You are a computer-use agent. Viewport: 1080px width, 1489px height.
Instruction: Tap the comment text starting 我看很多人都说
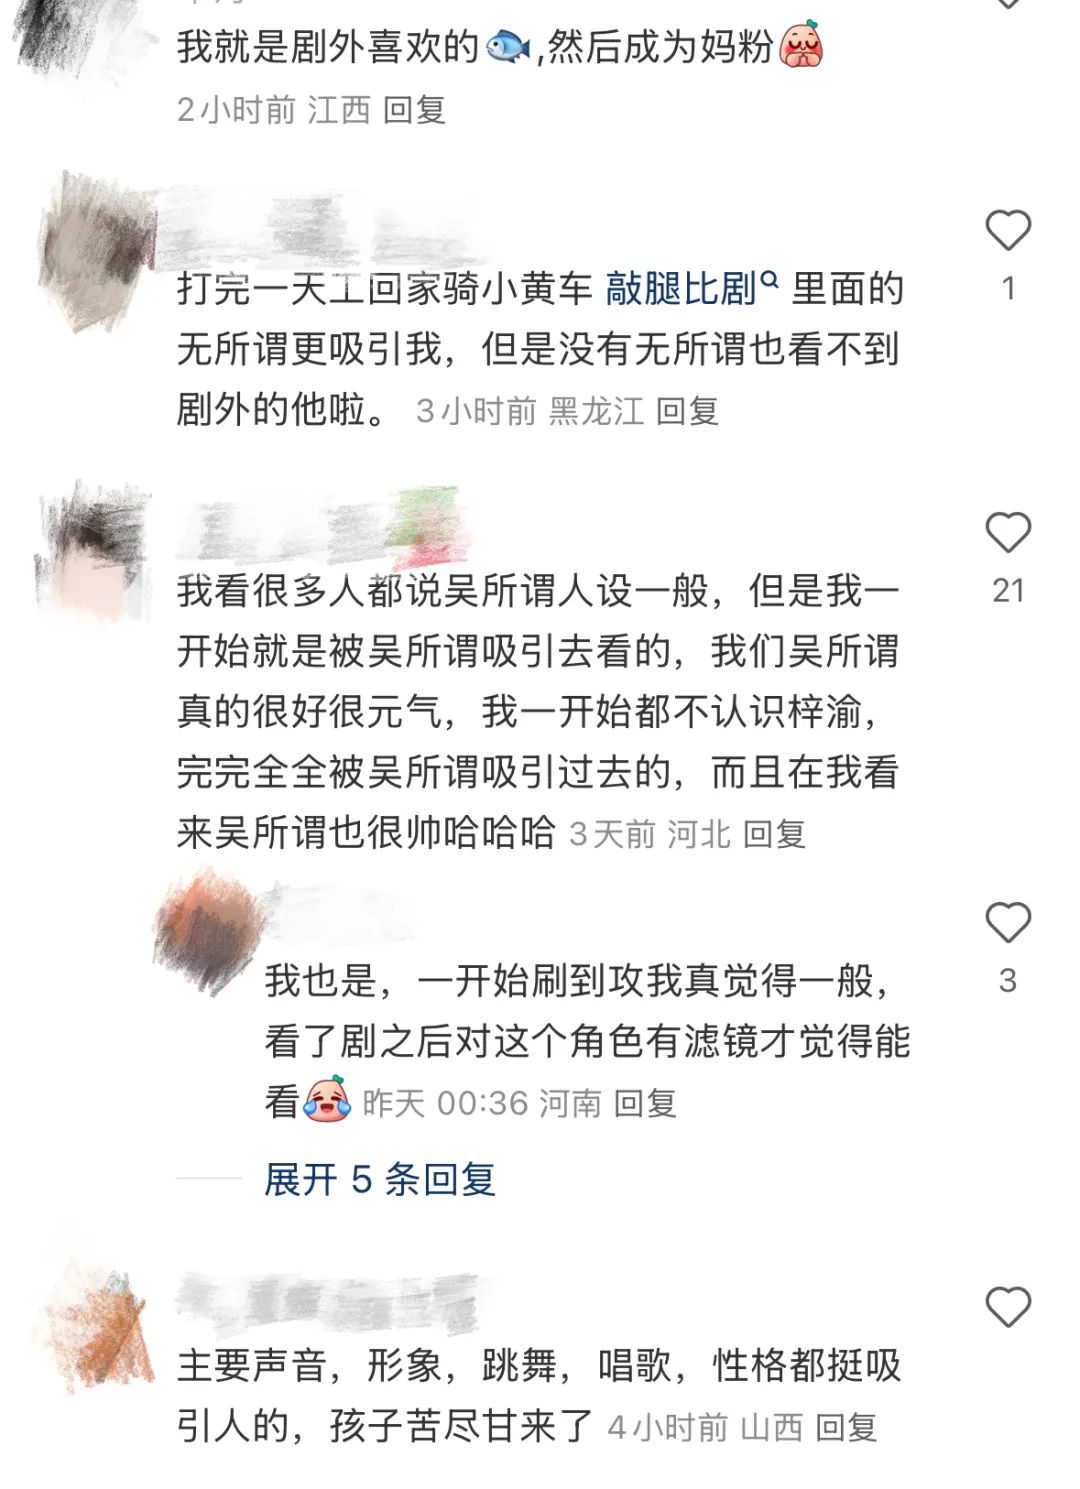[538, 711]
